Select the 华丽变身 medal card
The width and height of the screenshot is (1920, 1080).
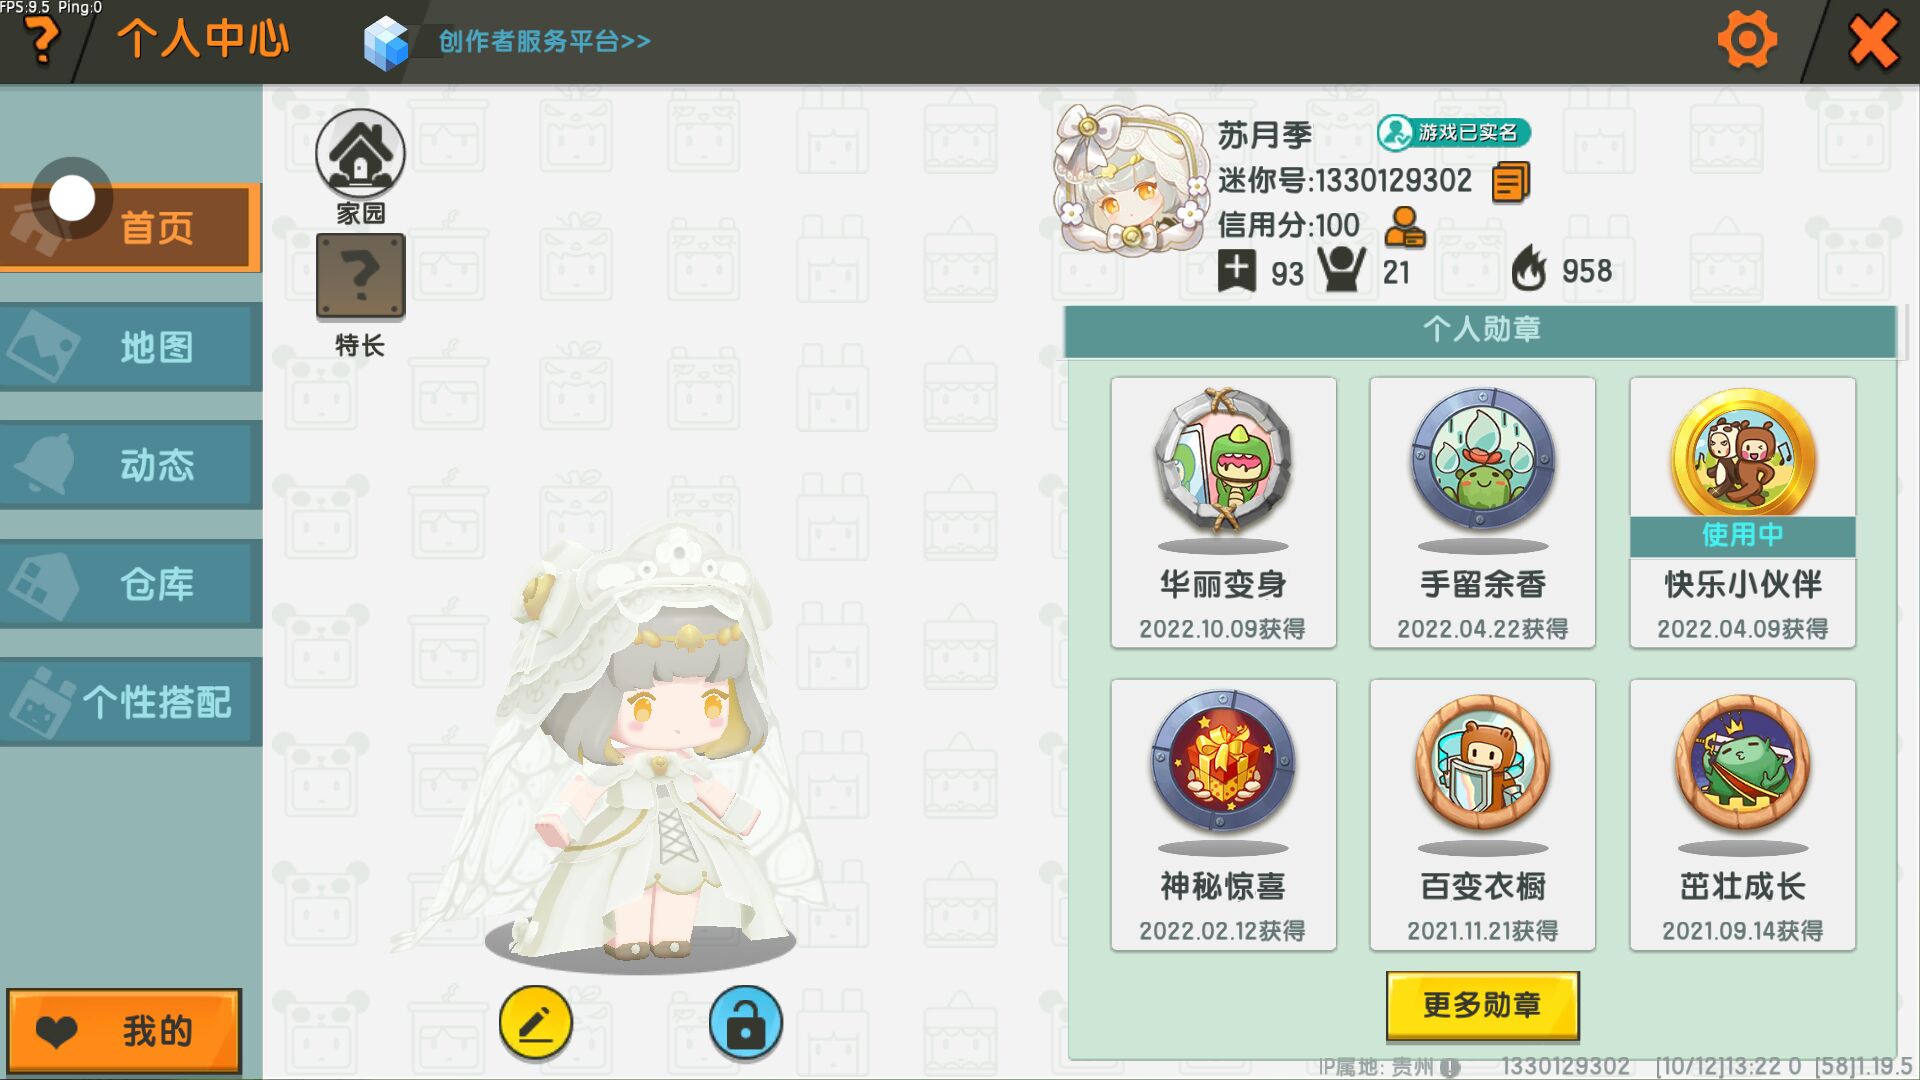point(1223,512)
